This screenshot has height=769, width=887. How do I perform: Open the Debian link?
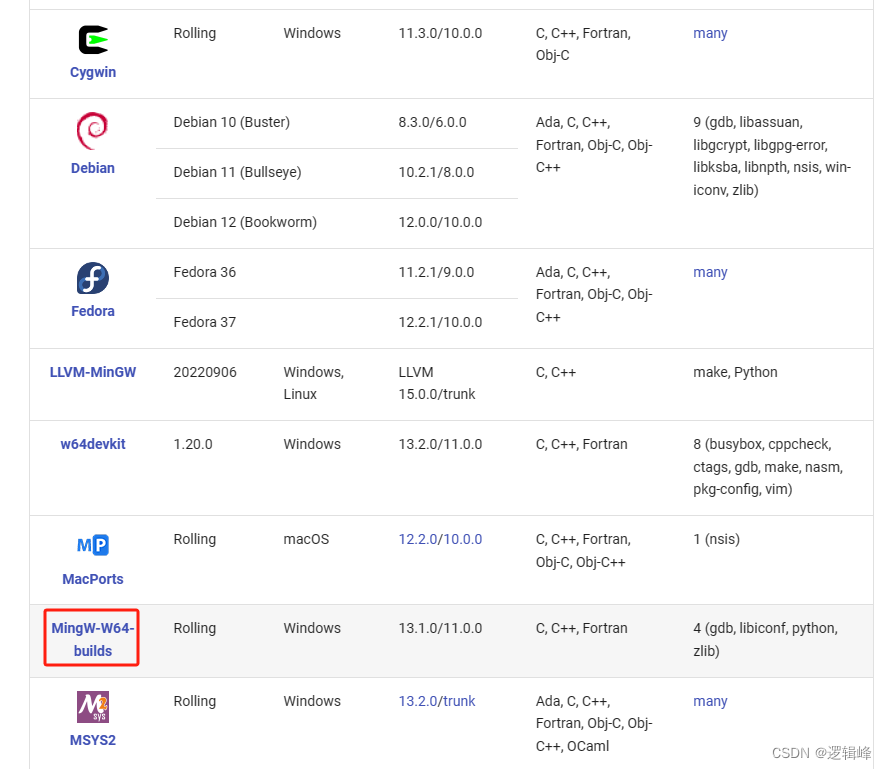93,168
